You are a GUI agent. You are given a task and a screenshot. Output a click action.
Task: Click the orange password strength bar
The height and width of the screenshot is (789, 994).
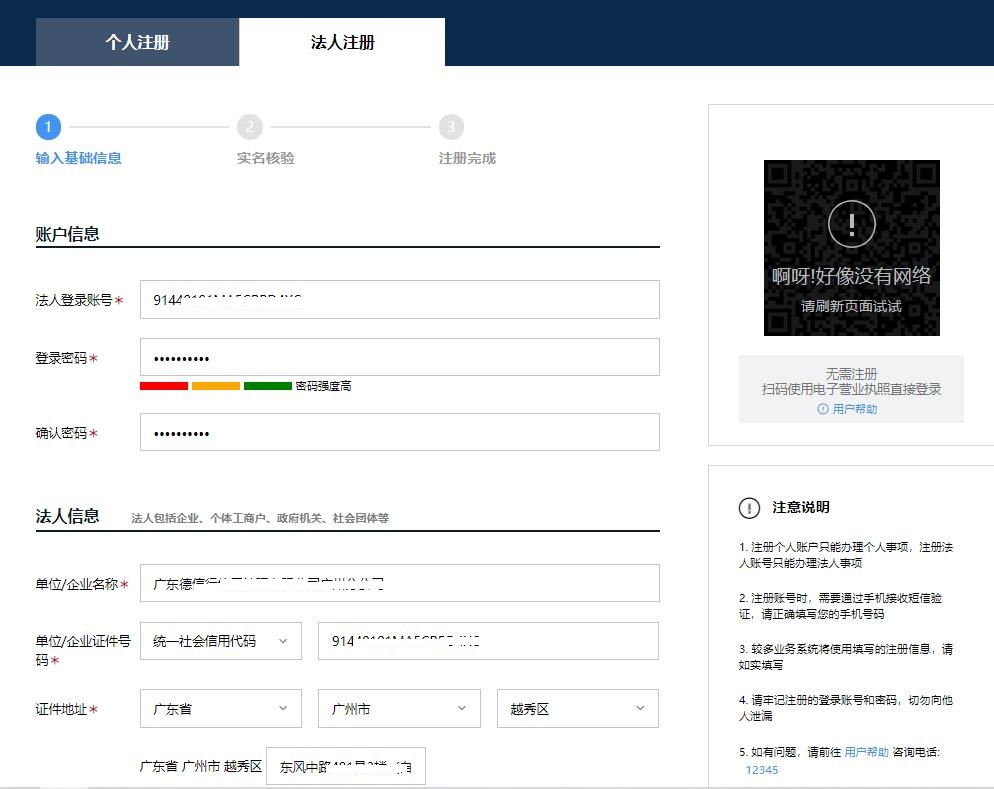[x=216, y=386]
